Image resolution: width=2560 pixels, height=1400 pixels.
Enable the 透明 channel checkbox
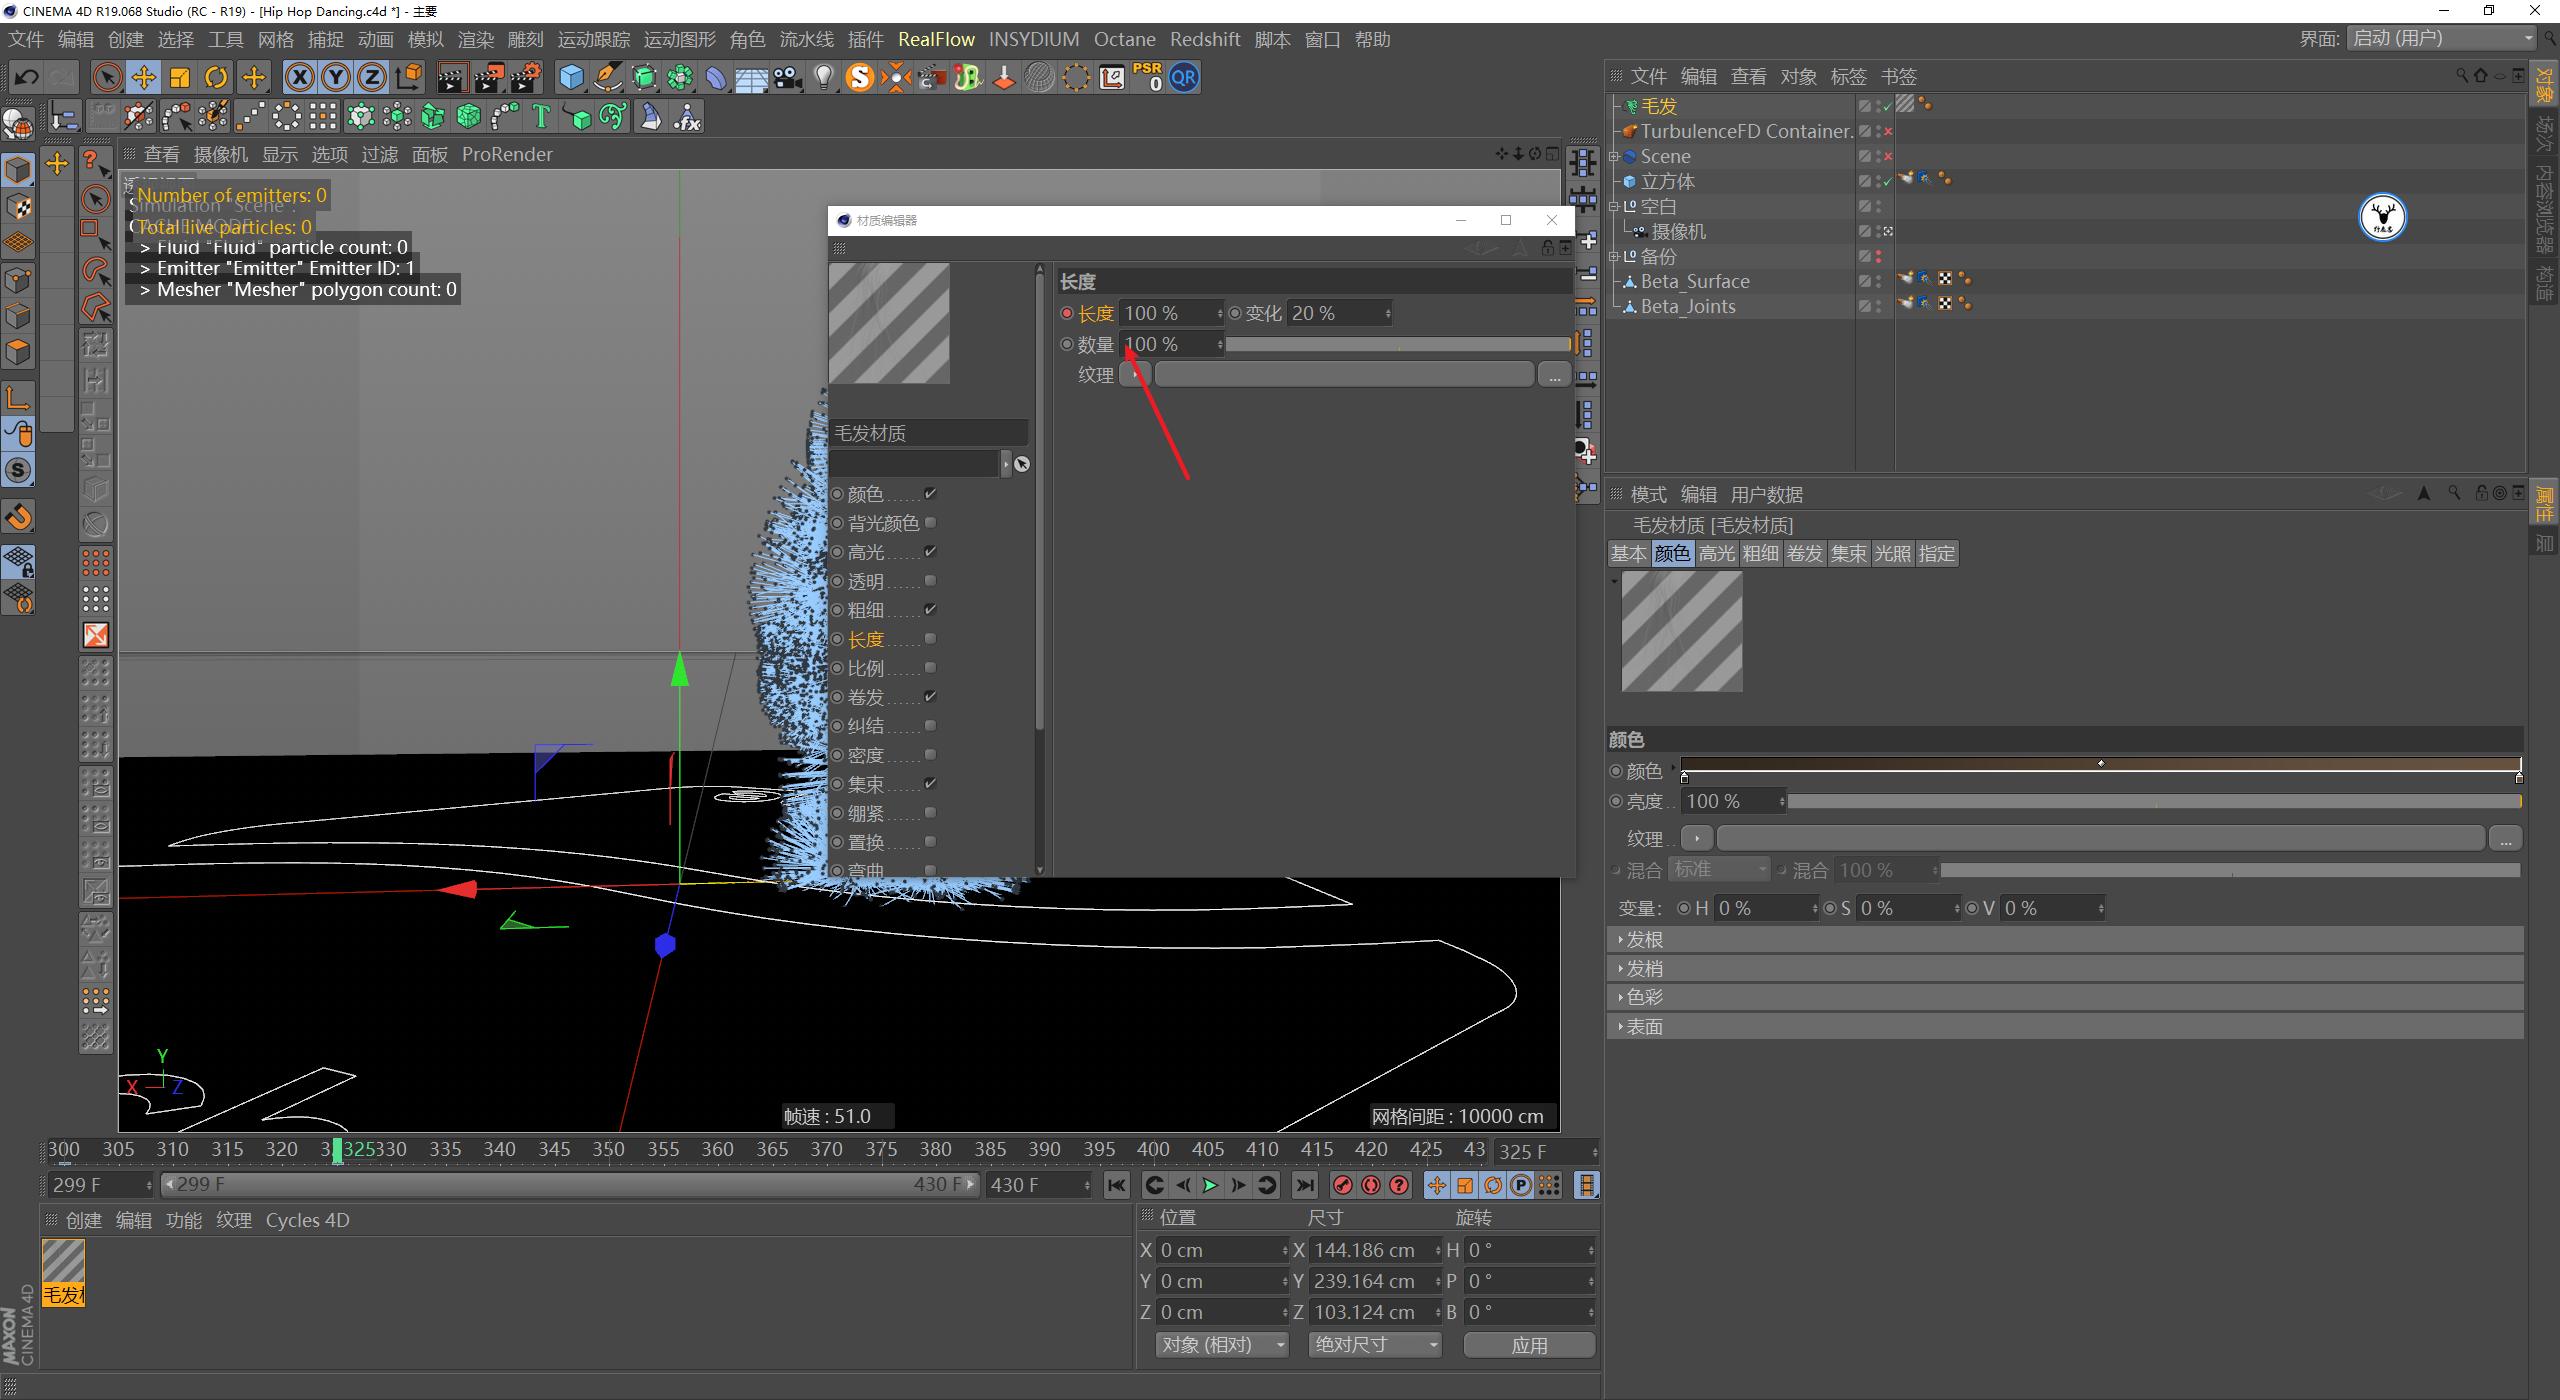pos(929,581)
